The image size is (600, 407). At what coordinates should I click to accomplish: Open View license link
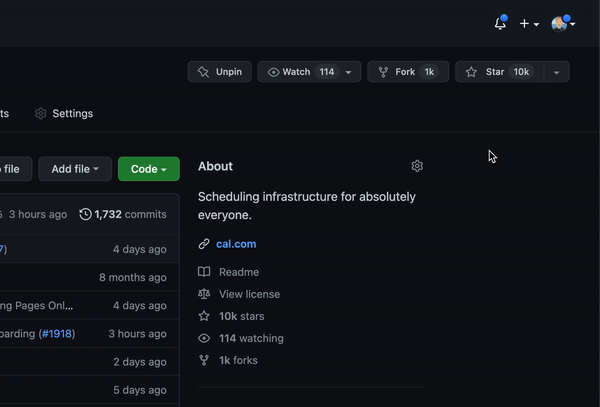click(249, 294)
